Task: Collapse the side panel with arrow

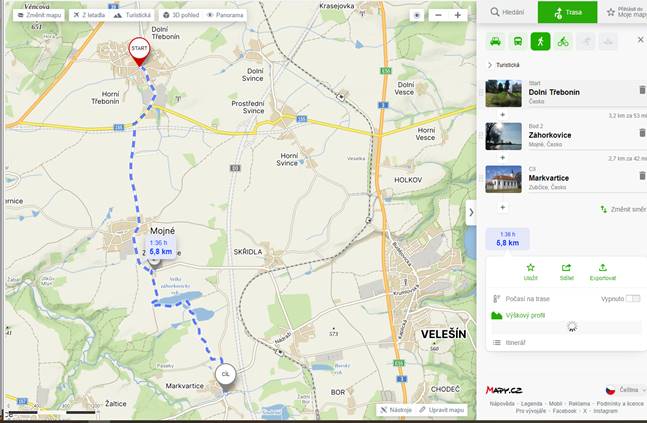Action: [471, 213]
